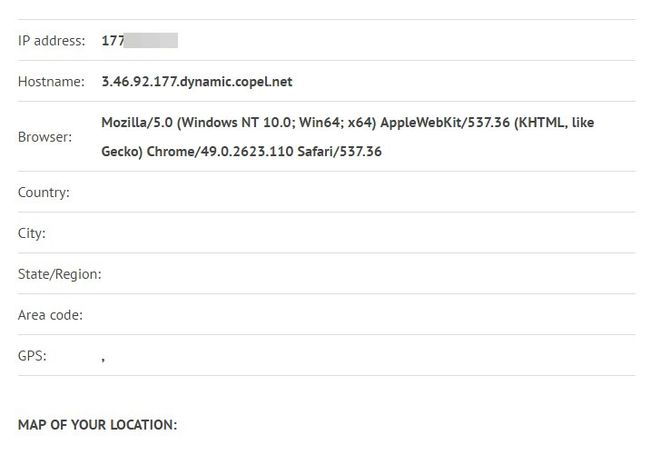The height and width of the screenshot is (455, 660).
Task: Click the Country label
Action: [x=44, y=193]
